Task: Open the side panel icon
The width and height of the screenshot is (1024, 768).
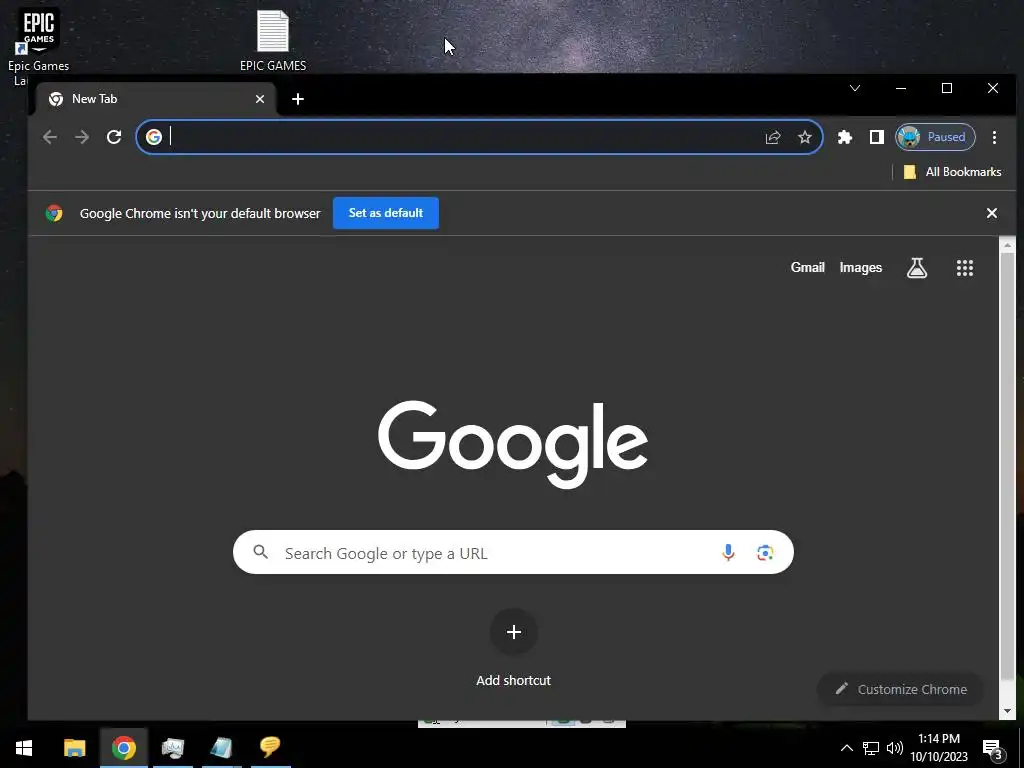Action: (876, 137)
